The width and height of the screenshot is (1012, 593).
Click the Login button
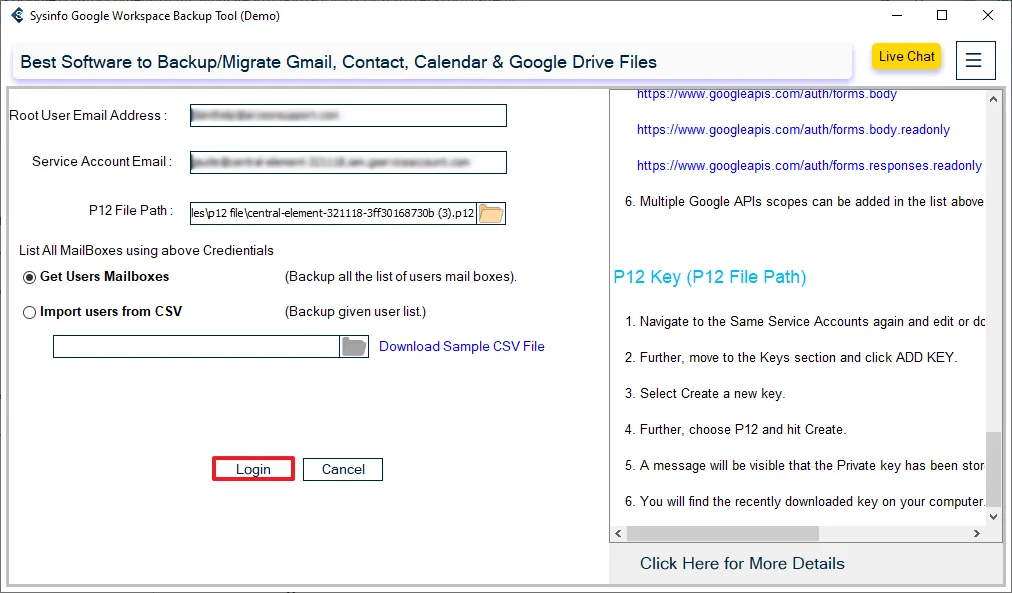pos(253,469)
